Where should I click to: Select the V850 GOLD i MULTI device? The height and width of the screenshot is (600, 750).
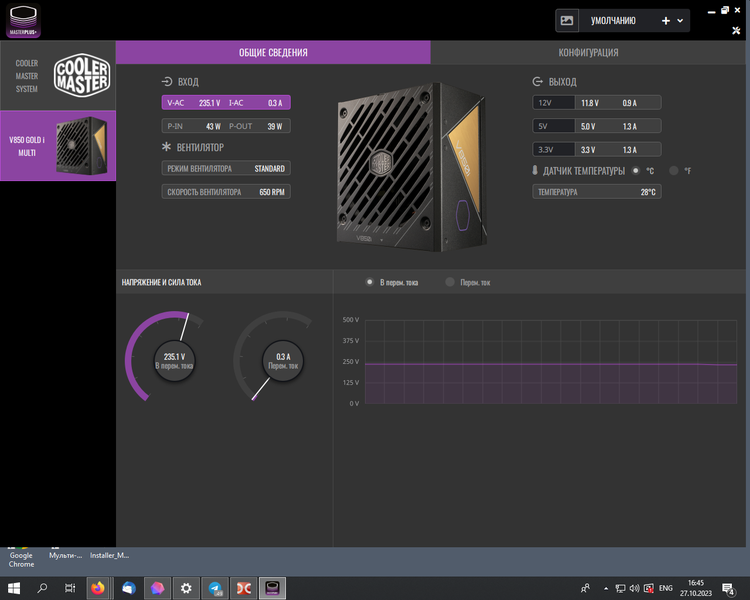[x=58, y=146]
